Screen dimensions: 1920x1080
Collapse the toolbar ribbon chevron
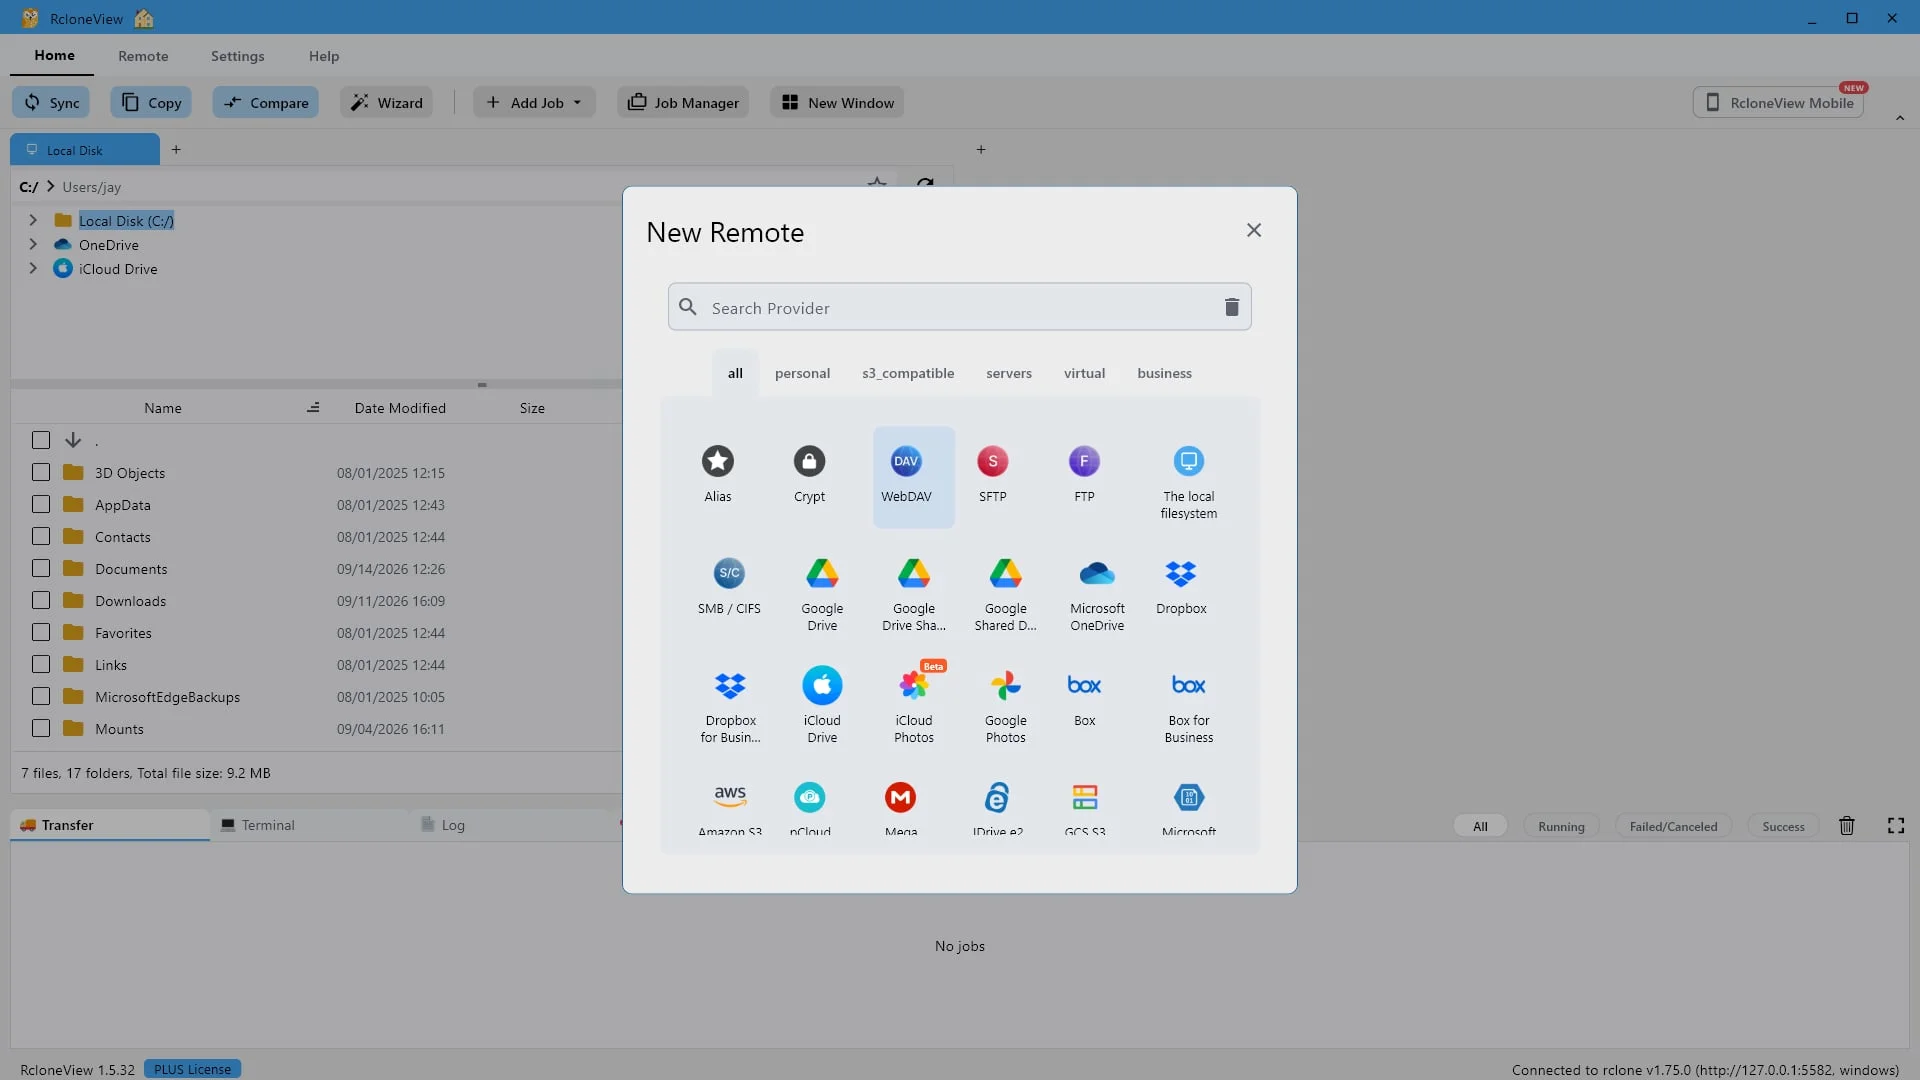coord(1900,118)
